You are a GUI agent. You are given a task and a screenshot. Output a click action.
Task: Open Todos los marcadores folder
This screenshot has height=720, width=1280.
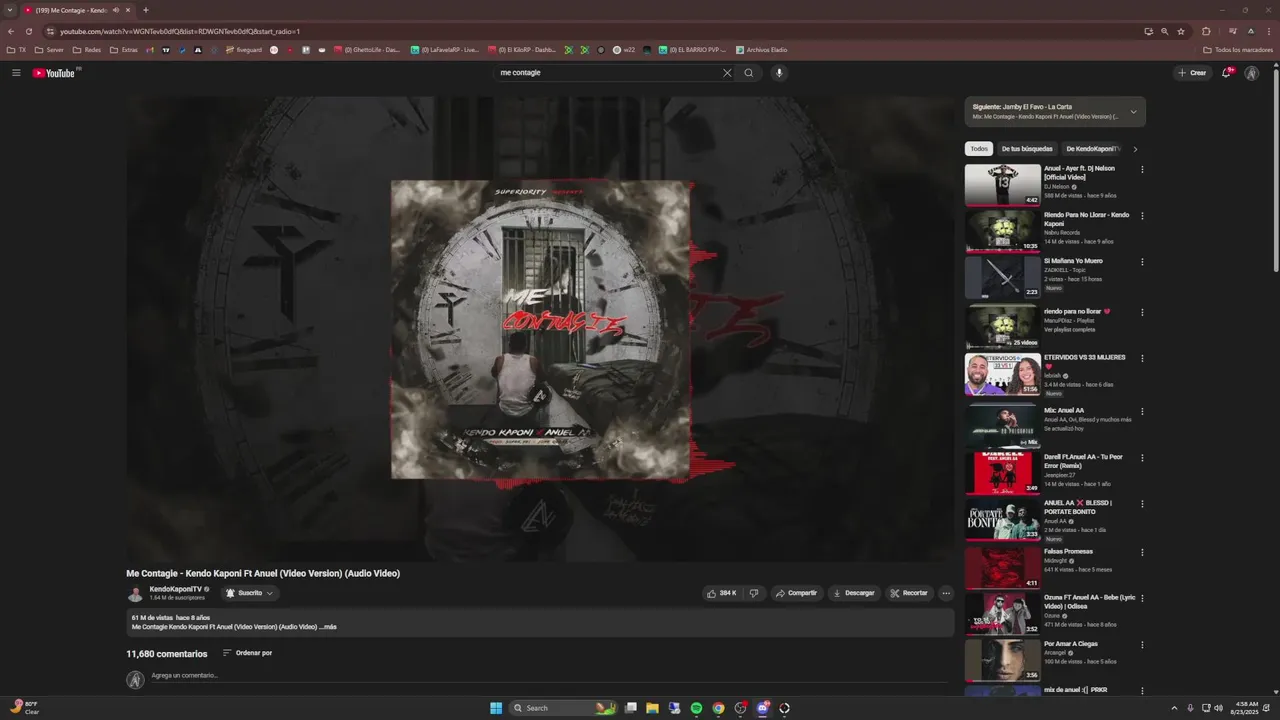[1238, 50]
